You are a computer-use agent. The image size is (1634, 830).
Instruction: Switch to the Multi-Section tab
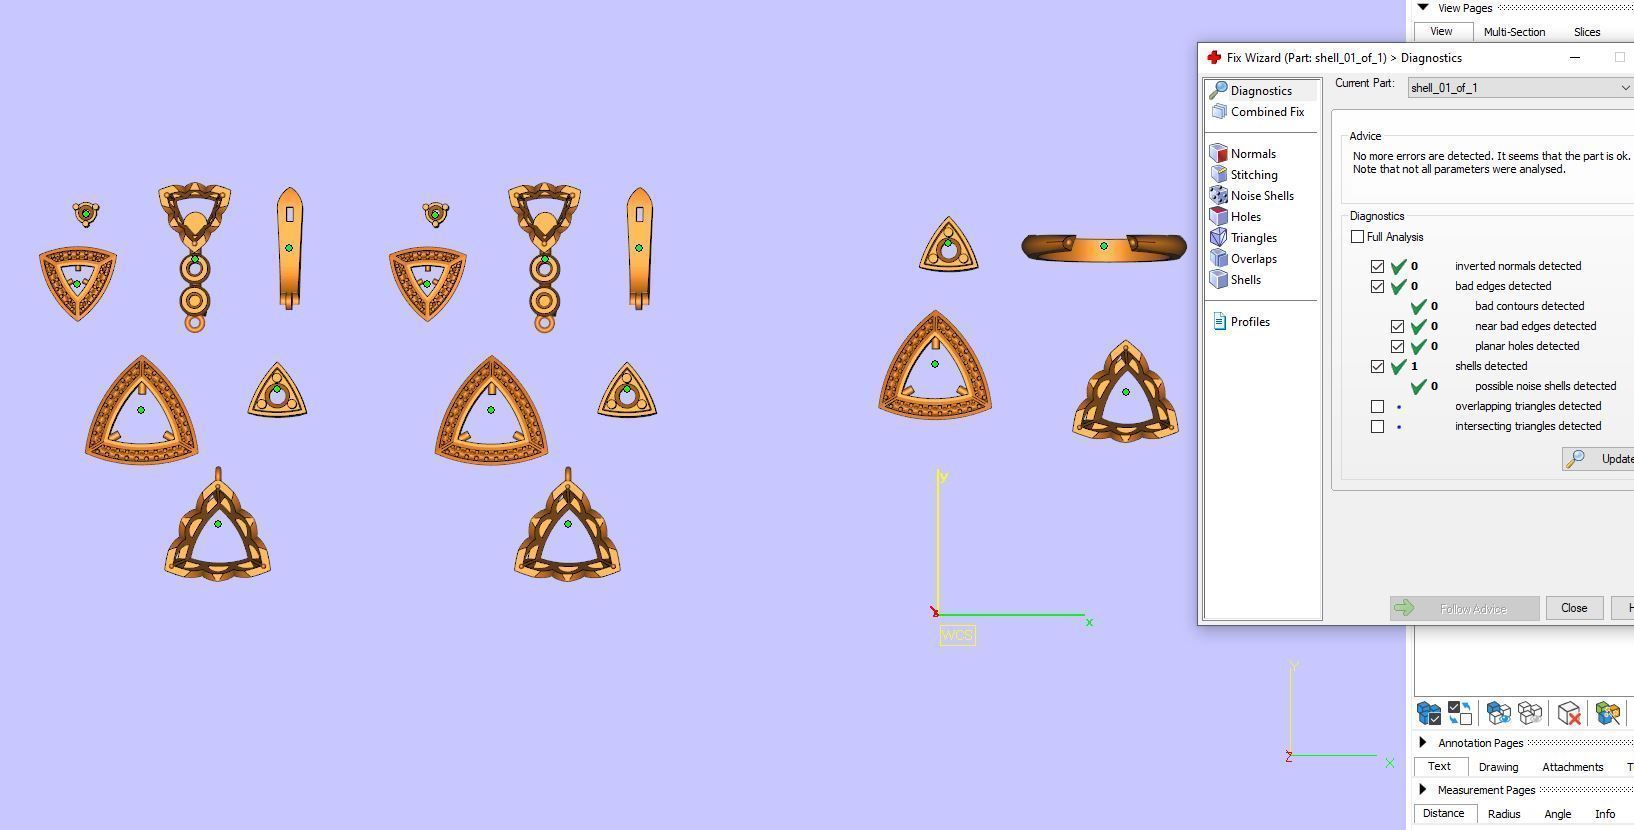tap(1514, 32)
